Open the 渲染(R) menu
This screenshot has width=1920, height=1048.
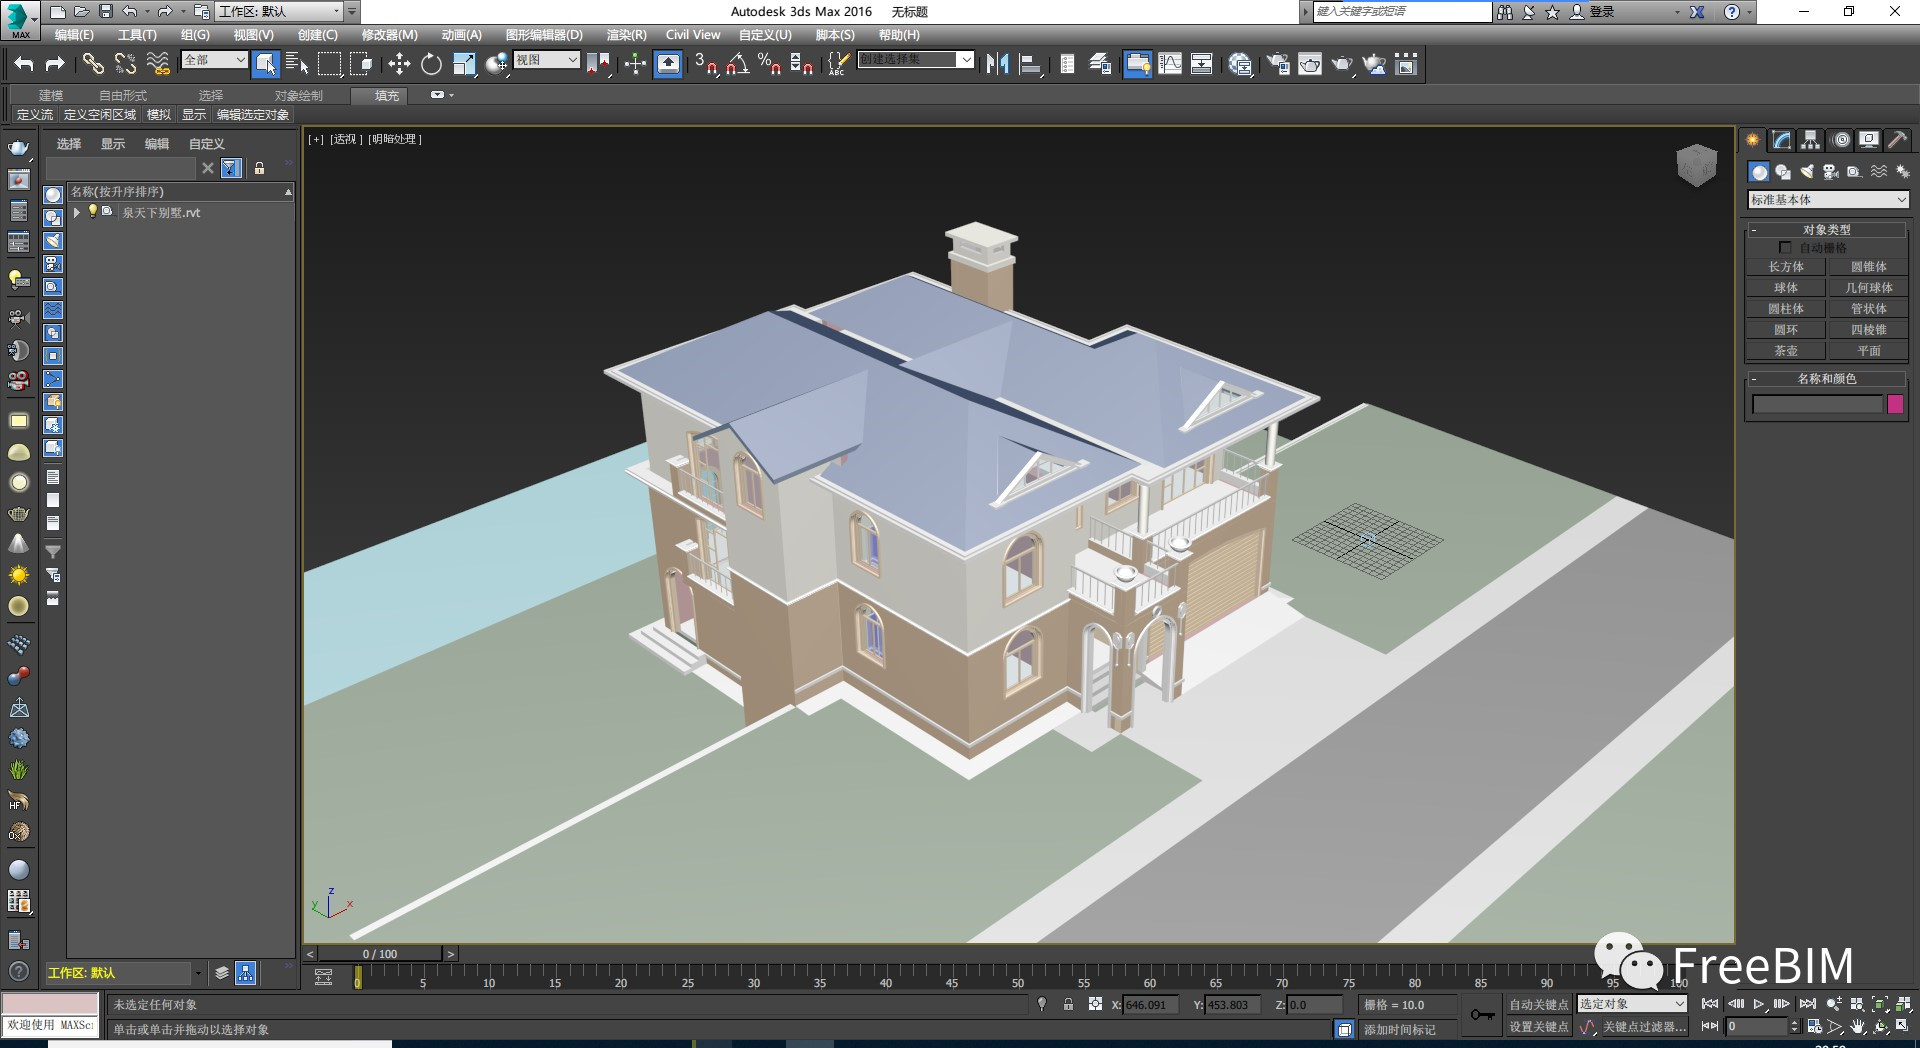(x=627, y=35)
